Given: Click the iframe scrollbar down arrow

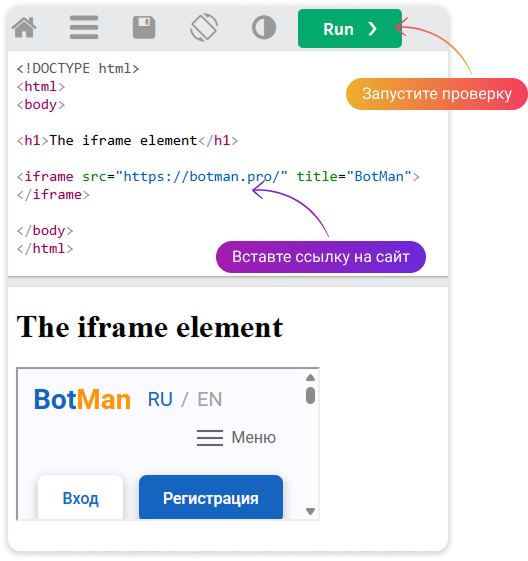Looking at the screenshot, I should pyautogui.click(x=311, y=511).
